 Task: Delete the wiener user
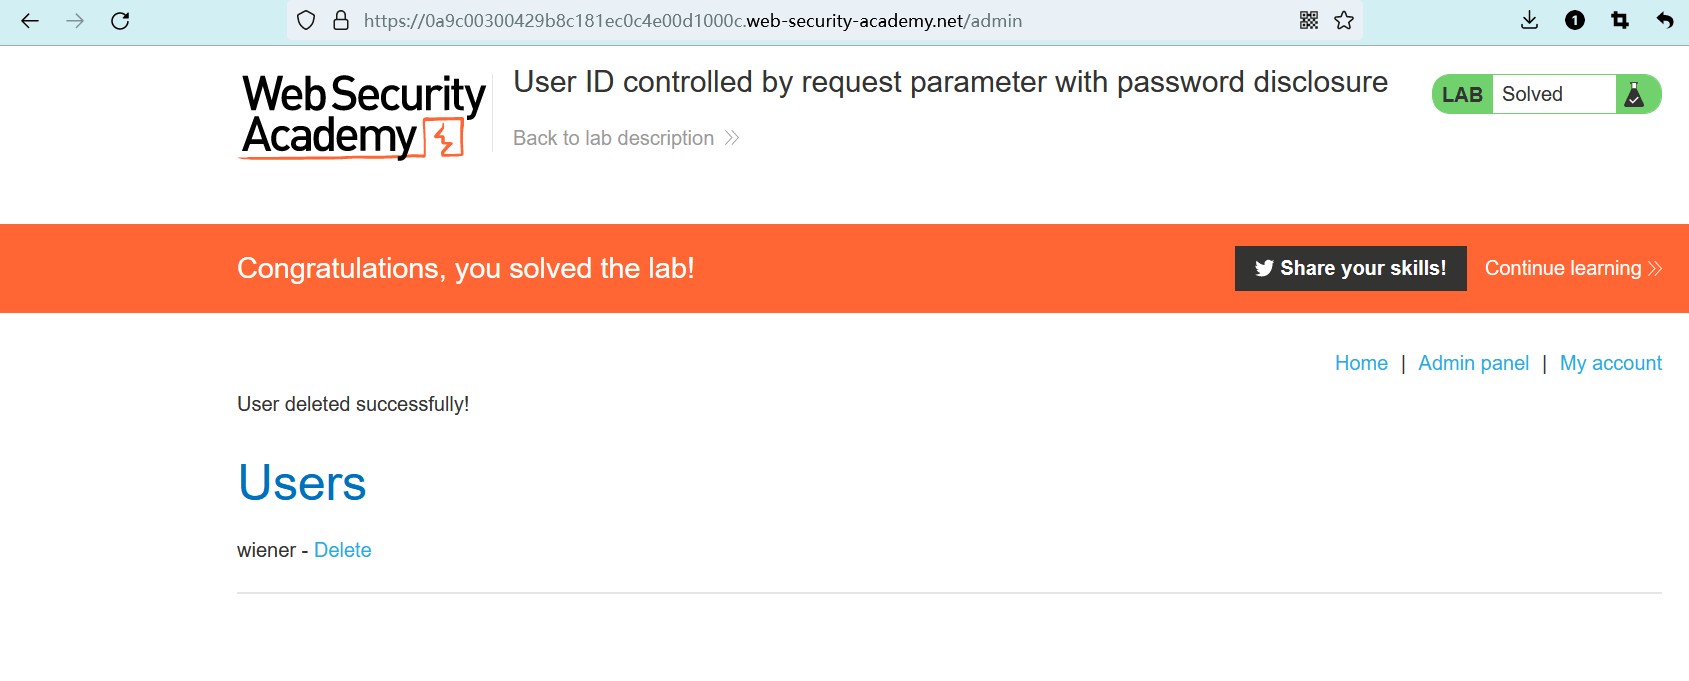[x=343, y=550]
